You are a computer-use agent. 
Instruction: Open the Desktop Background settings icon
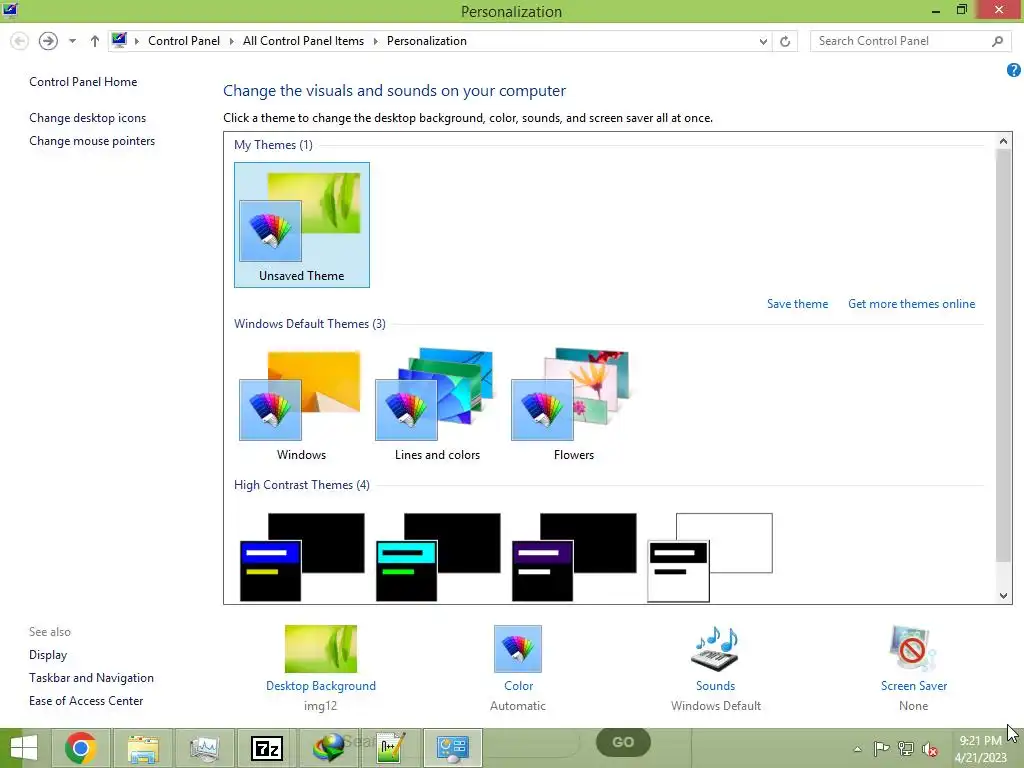(321, 648)
